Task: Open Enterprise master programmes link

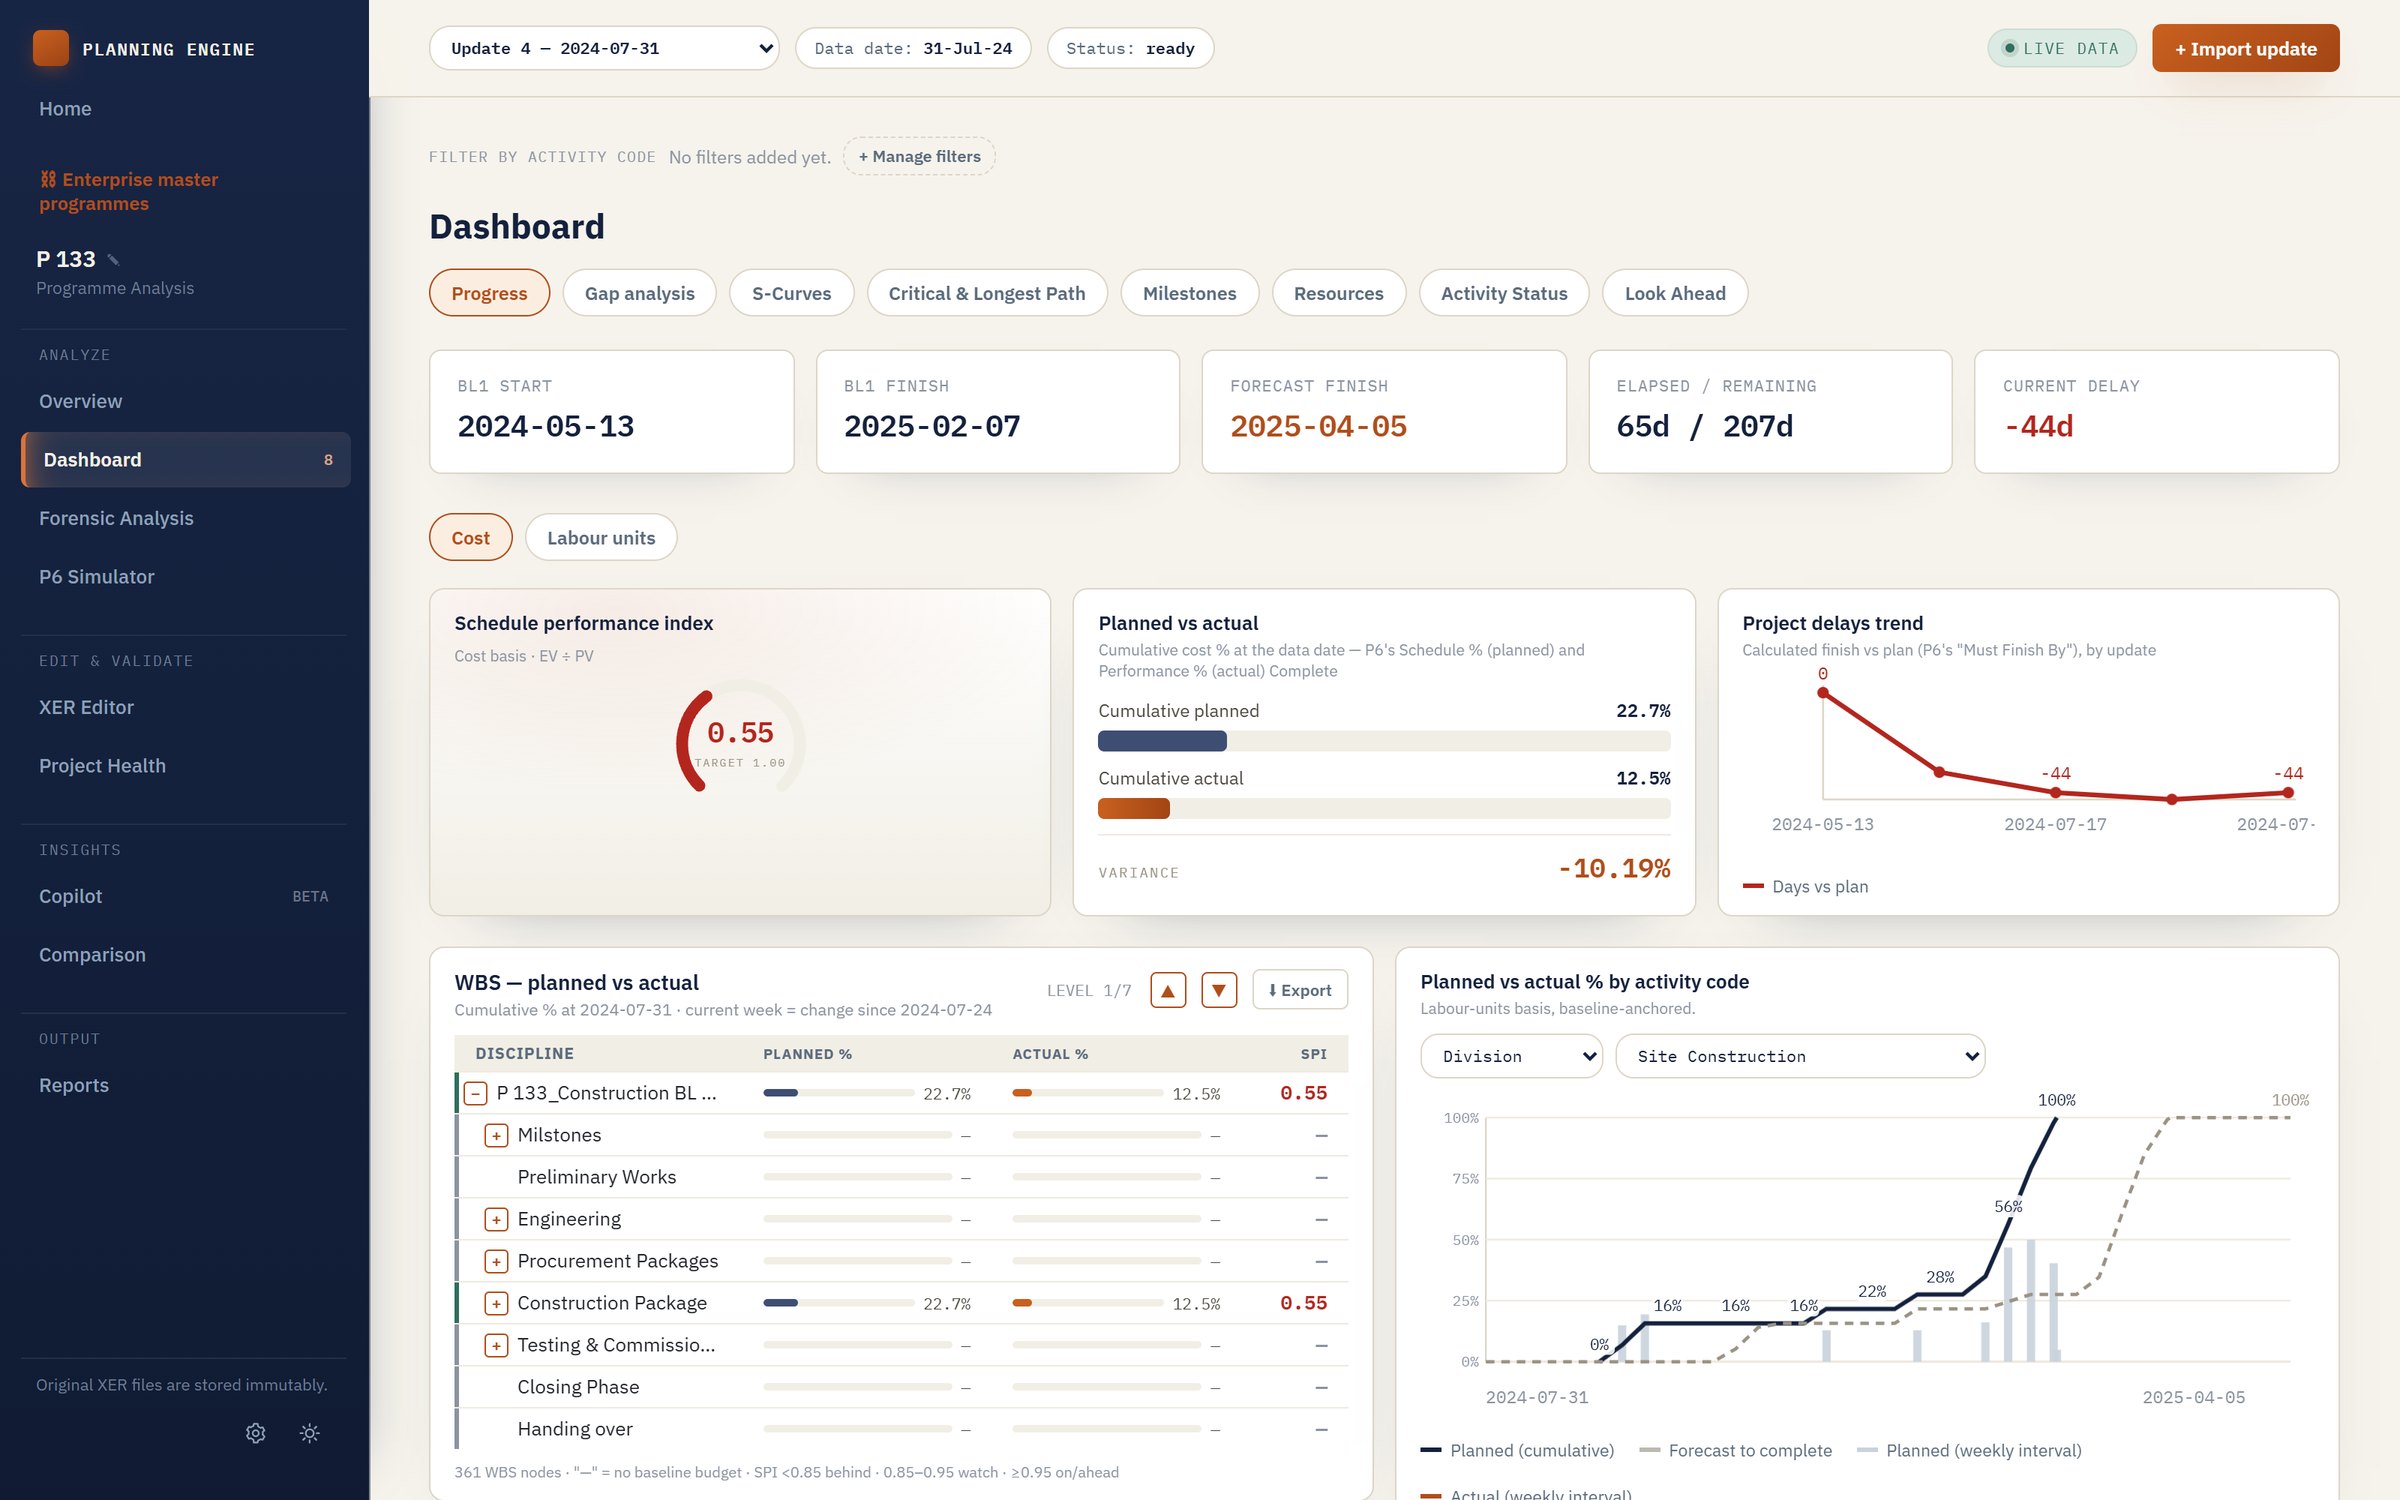Action: coord(128,191)
